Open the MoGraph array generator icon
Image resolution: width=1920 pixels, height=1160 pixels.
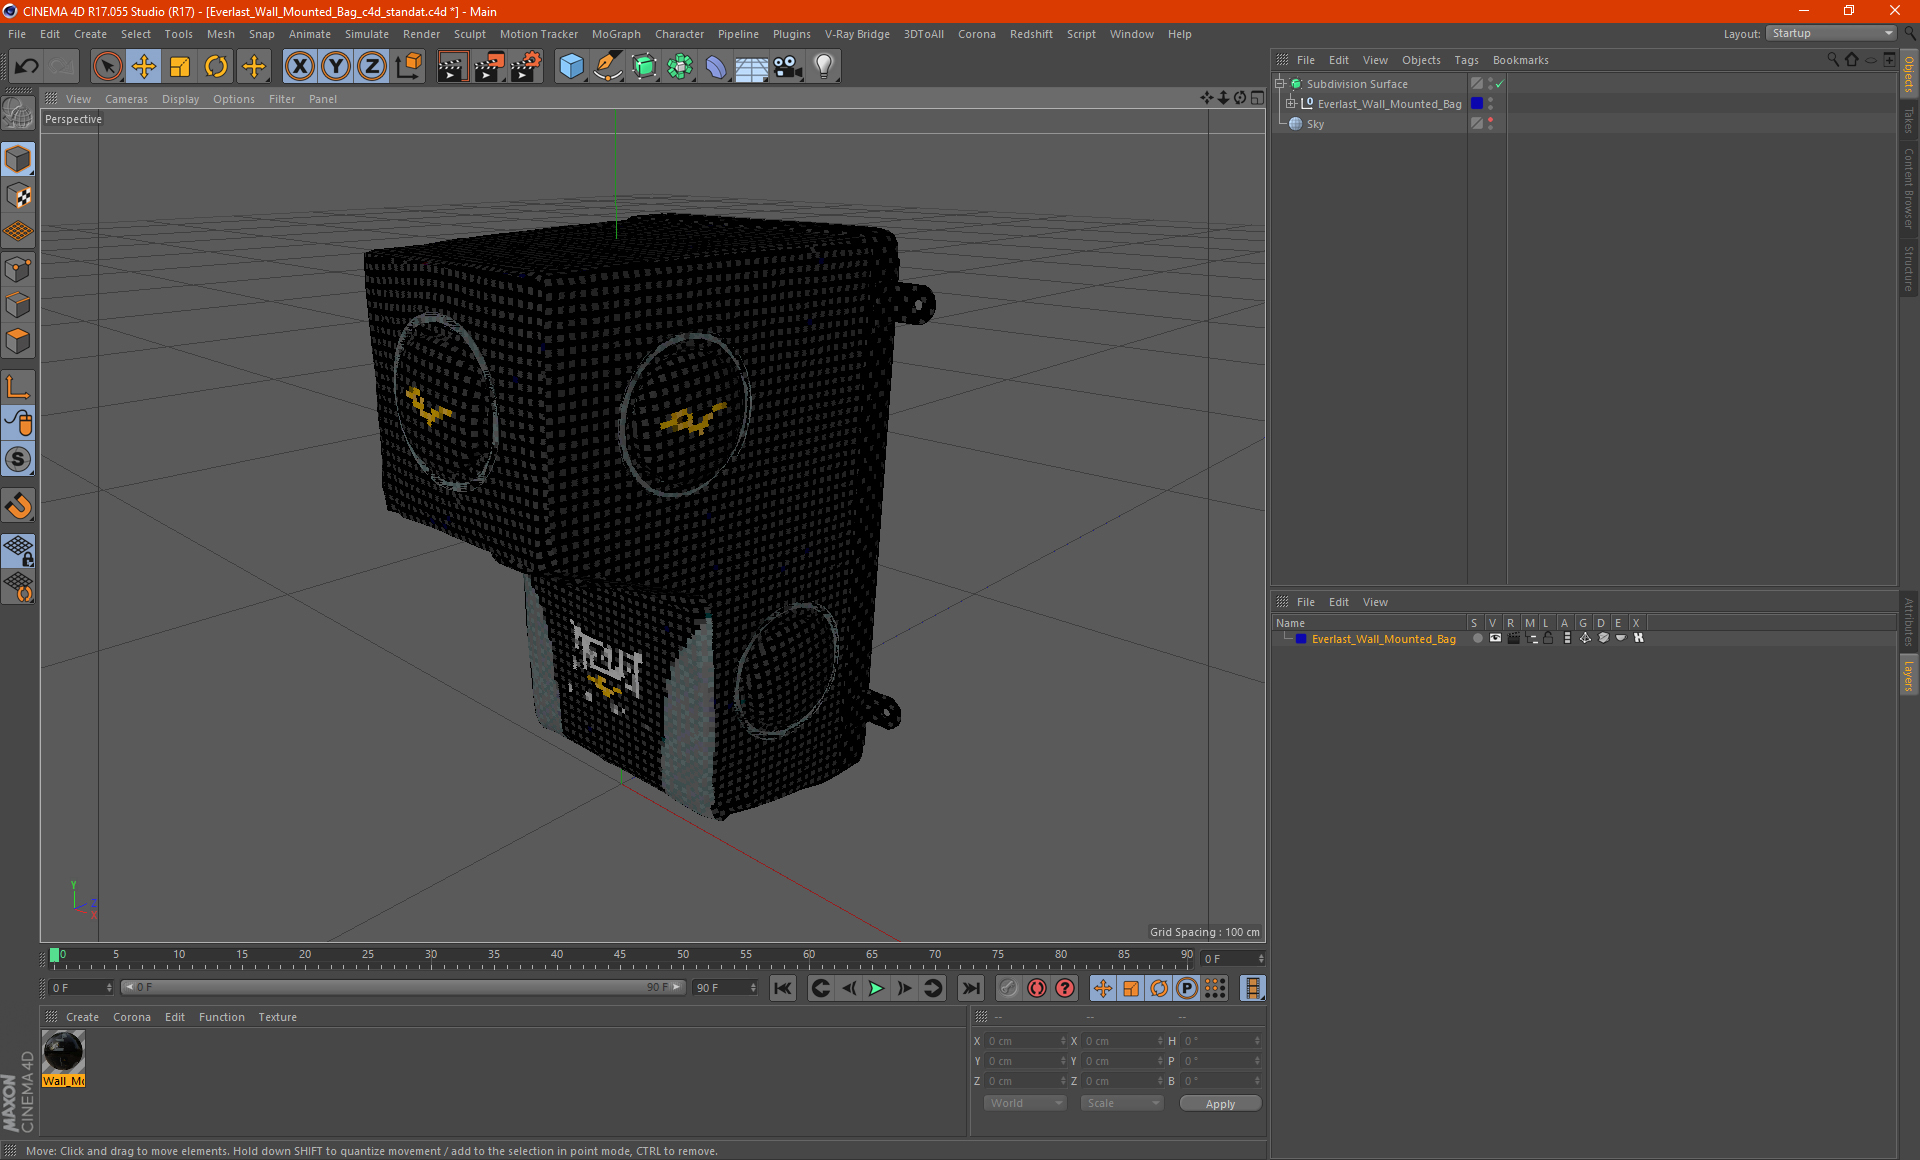pos(680,67)
